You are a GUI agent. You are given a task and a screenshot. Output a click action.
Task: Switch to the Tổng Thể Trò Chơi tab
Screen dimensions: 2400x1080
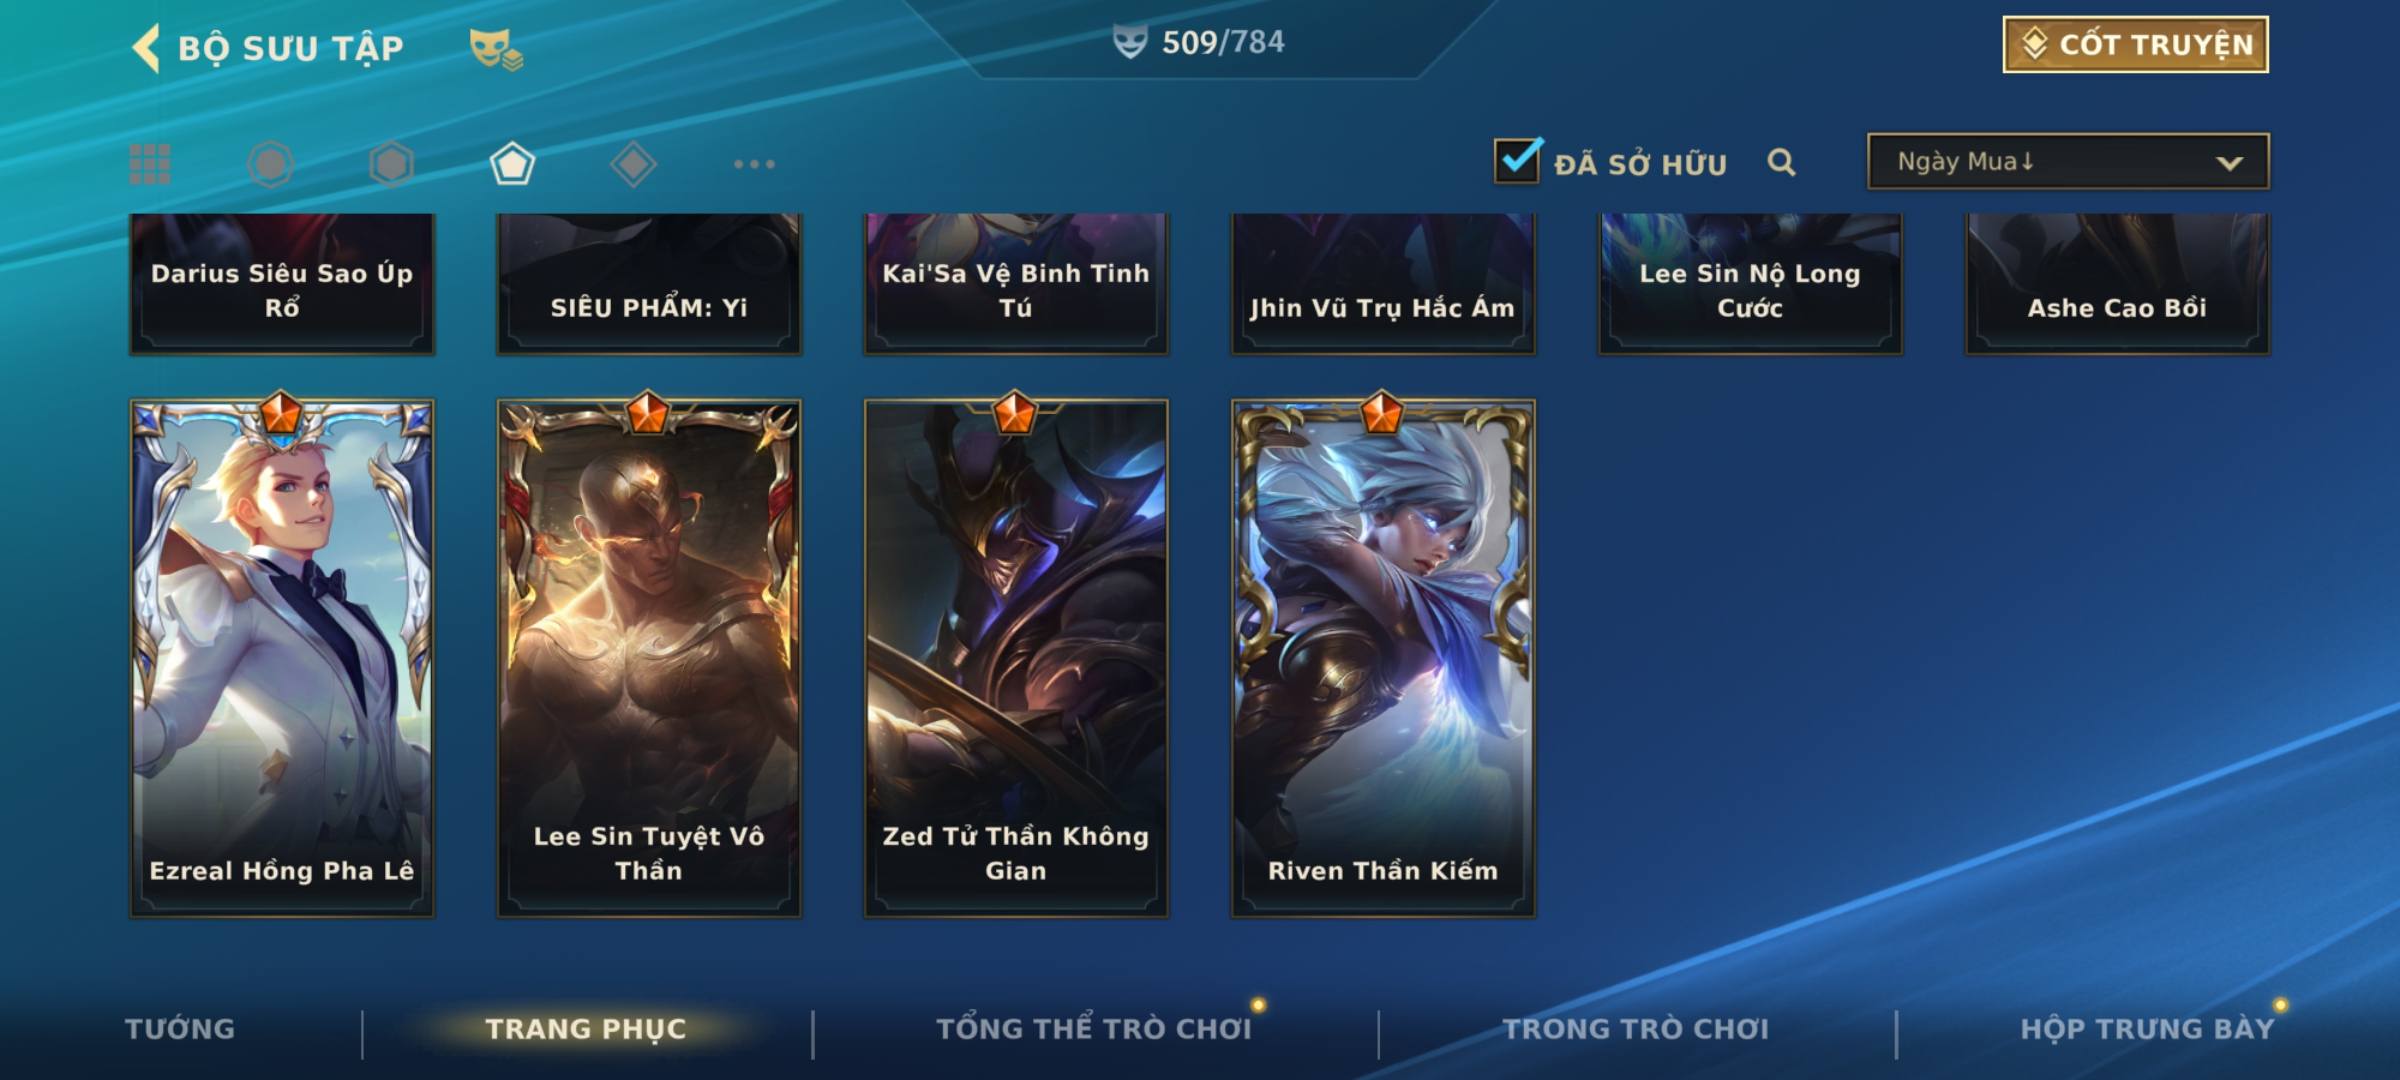click(x=1094, y=1029)
